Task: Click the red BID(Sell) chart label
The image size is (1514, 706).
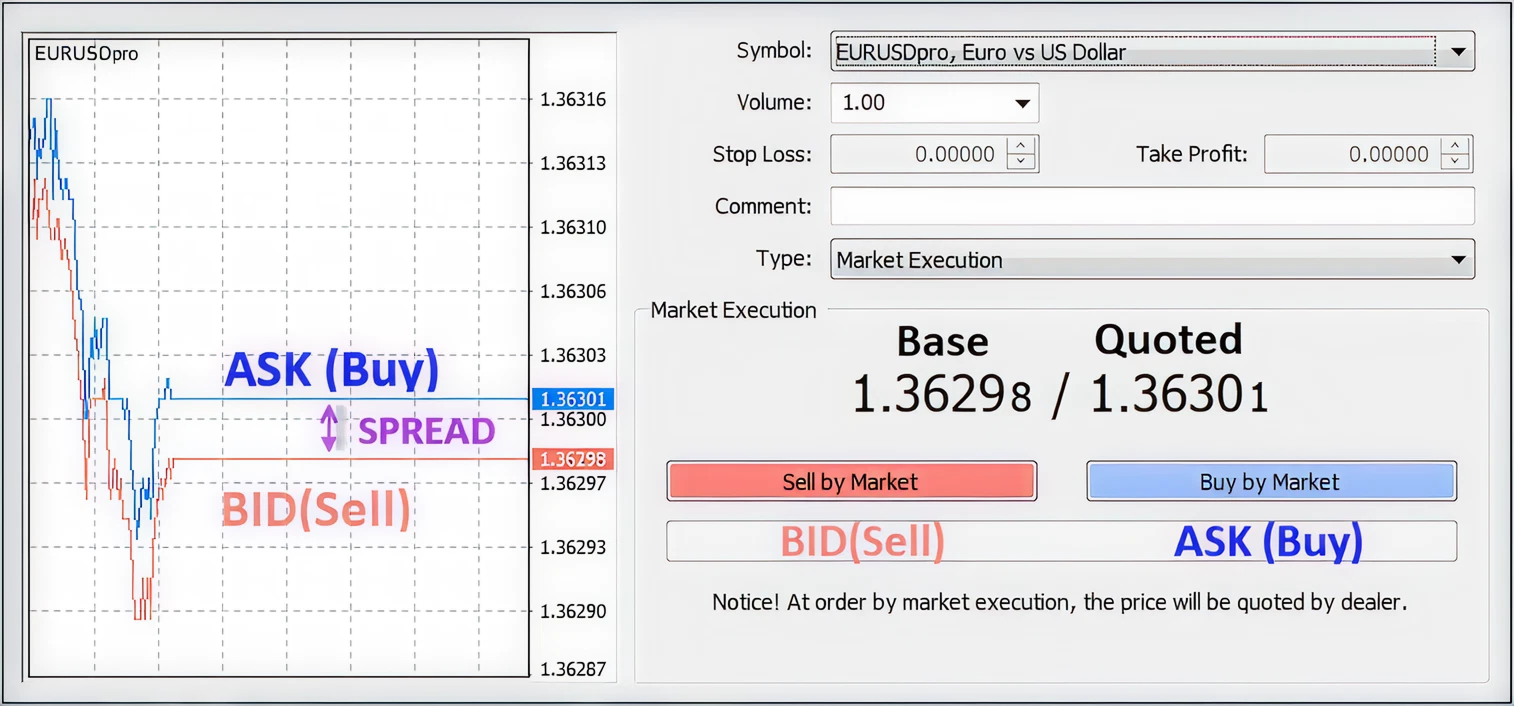Action: [316, 510]
